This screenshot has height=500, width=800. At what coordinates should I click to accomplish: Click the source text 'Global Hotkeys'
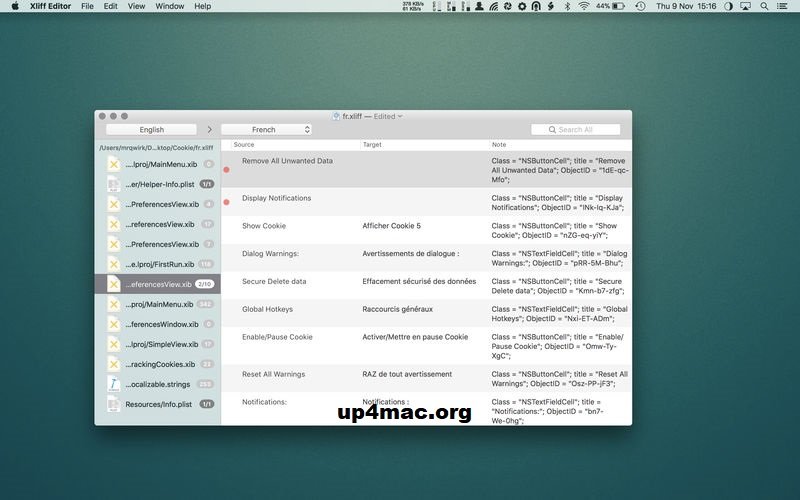coord(267,309)
